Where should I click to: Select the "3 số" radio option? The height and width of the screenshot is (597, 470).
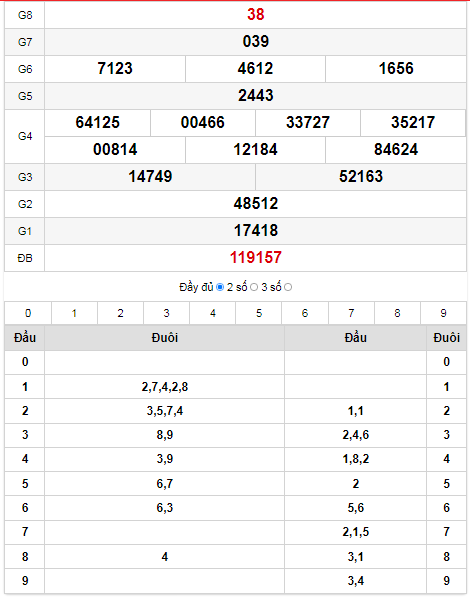pyautogui.click(x=288, y=287)
